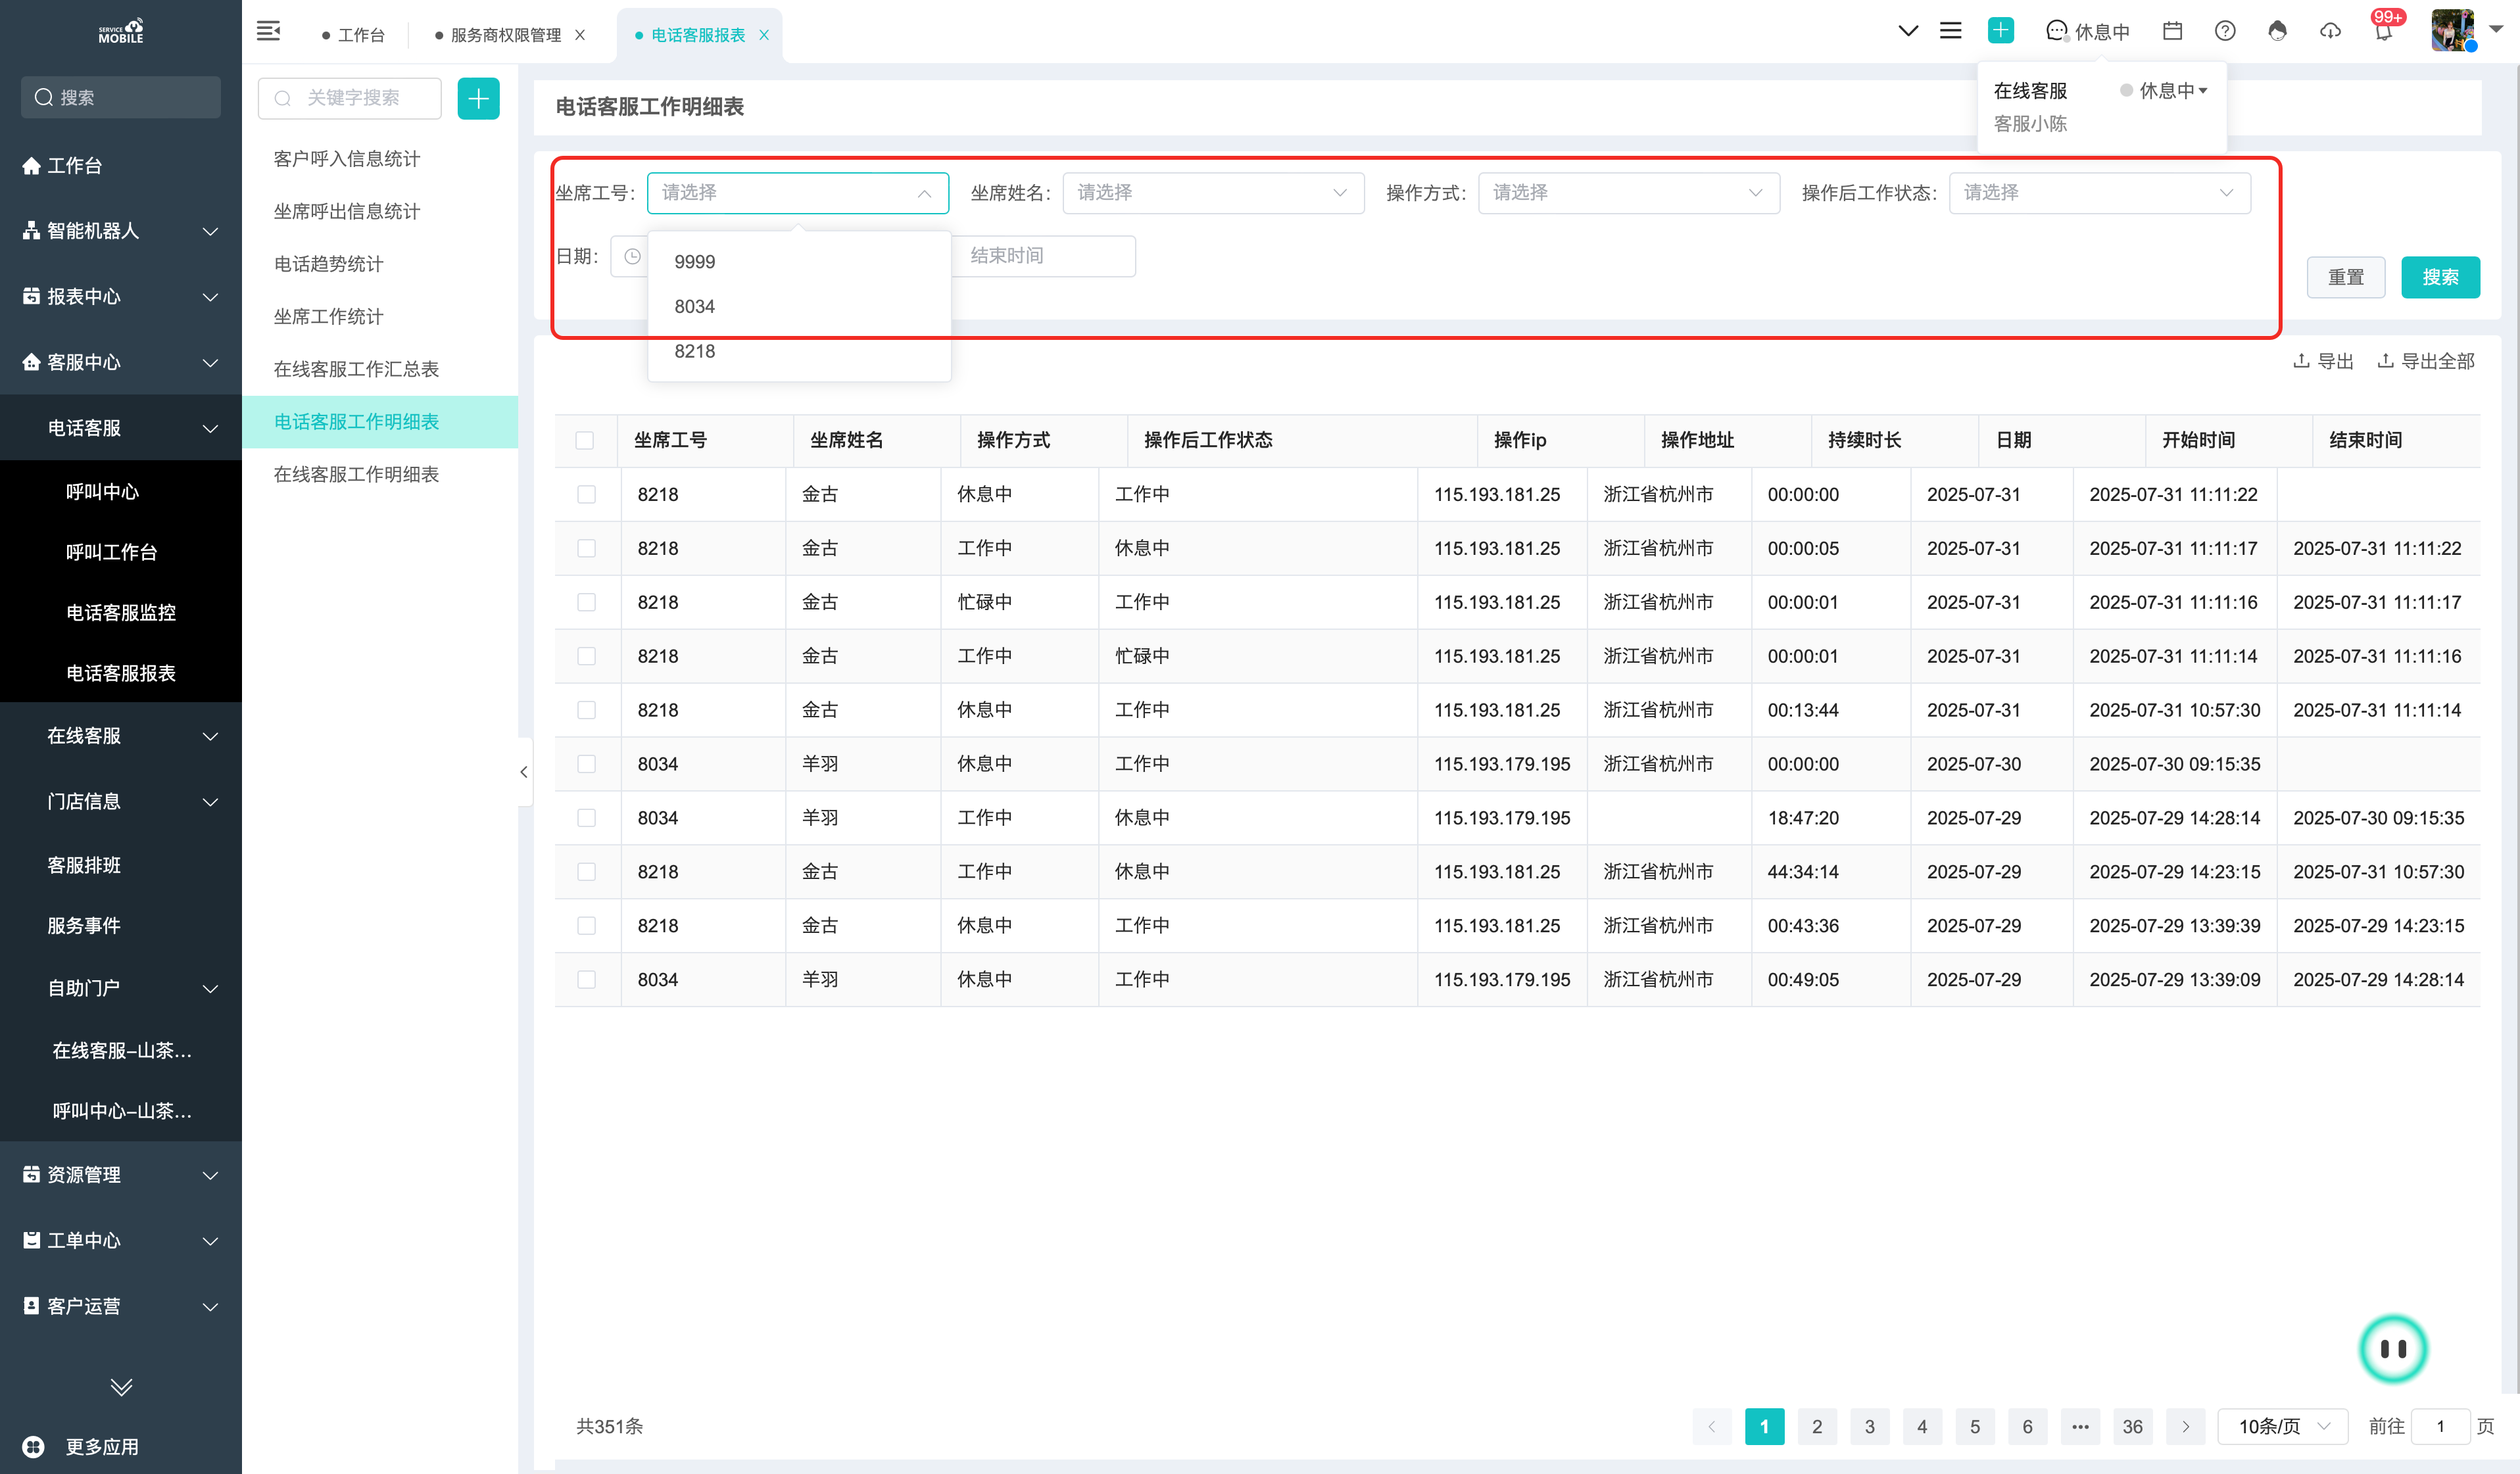Click the green plus icon in the top bar
The height and width of the screenshot is (1474, 2520).
(2000, 31)
